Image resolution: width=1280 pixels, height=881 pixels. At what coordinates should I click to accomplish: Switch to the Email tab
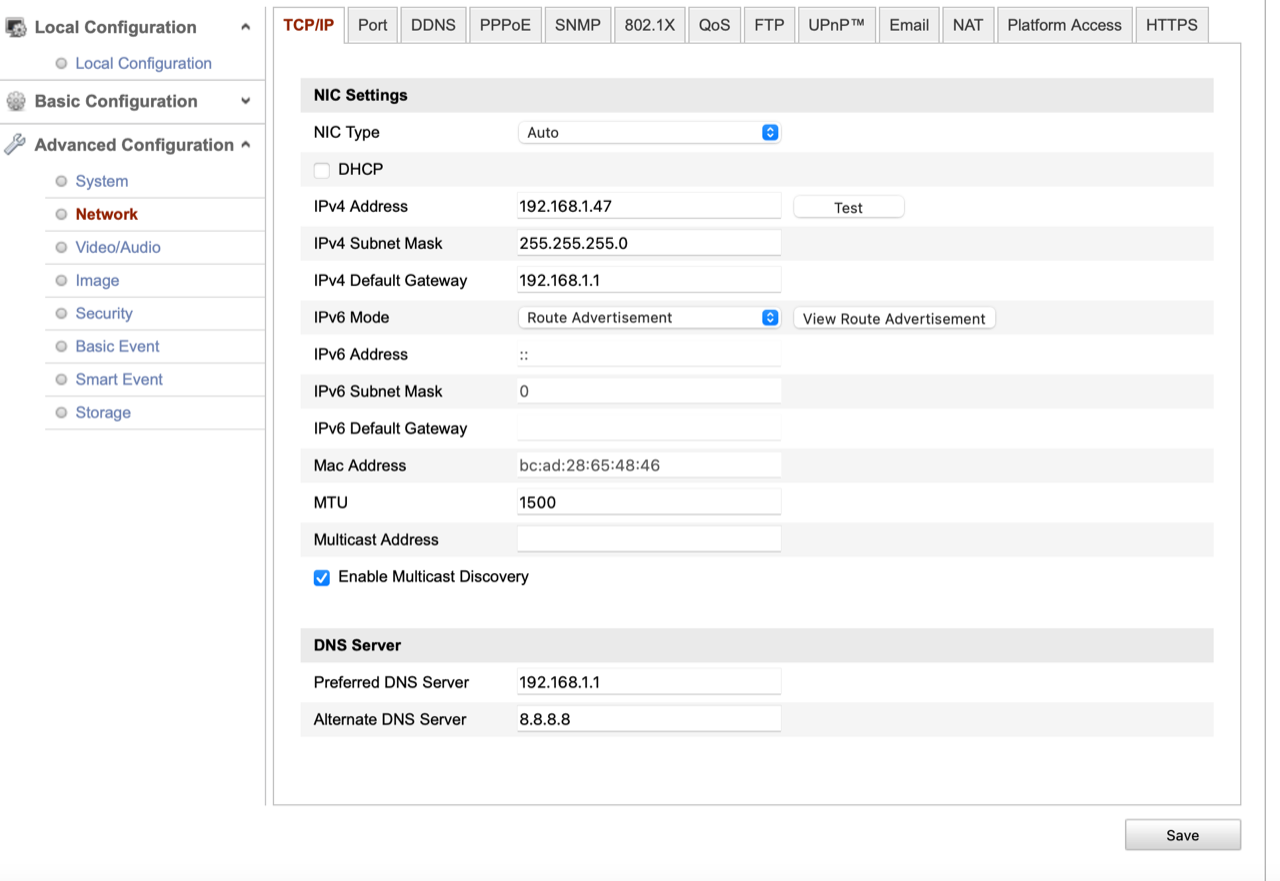tap(909, 25)
